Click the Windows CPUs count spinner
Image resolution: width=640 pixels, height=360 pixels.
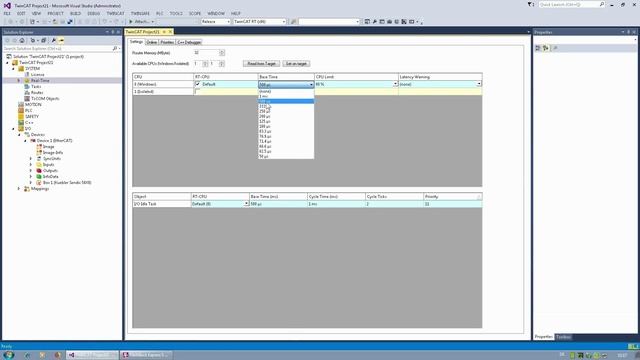[x=205, y=64]
